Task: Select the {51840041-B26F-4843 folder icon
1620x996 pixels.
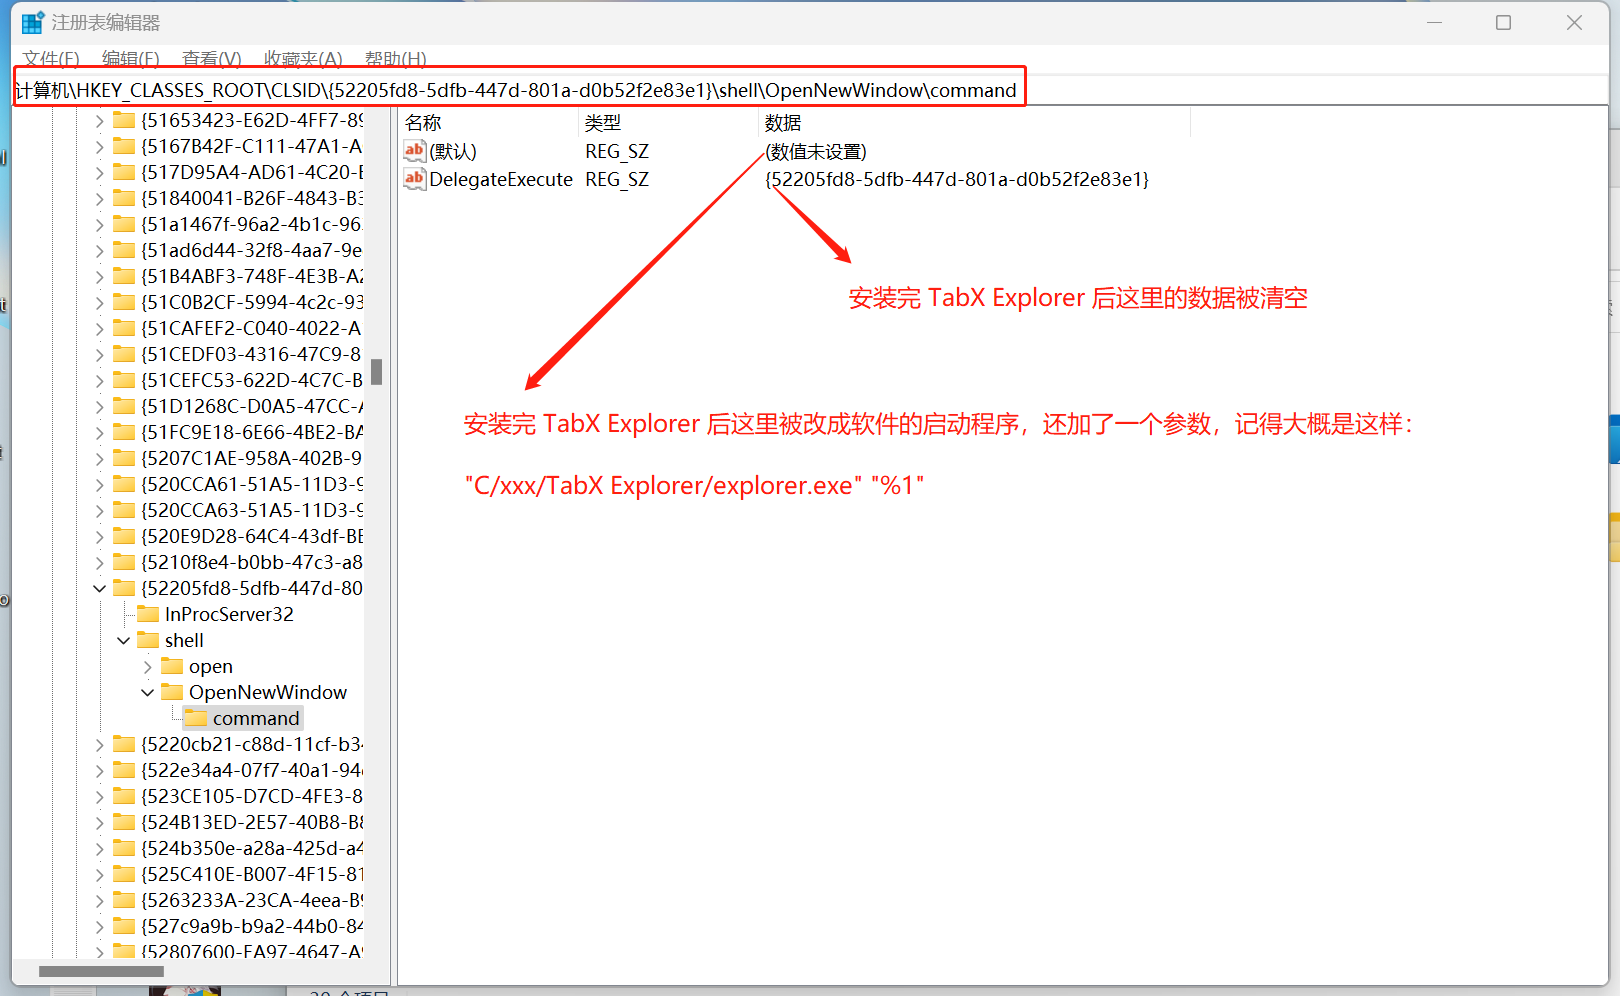Action: click(x=124, y=198)
